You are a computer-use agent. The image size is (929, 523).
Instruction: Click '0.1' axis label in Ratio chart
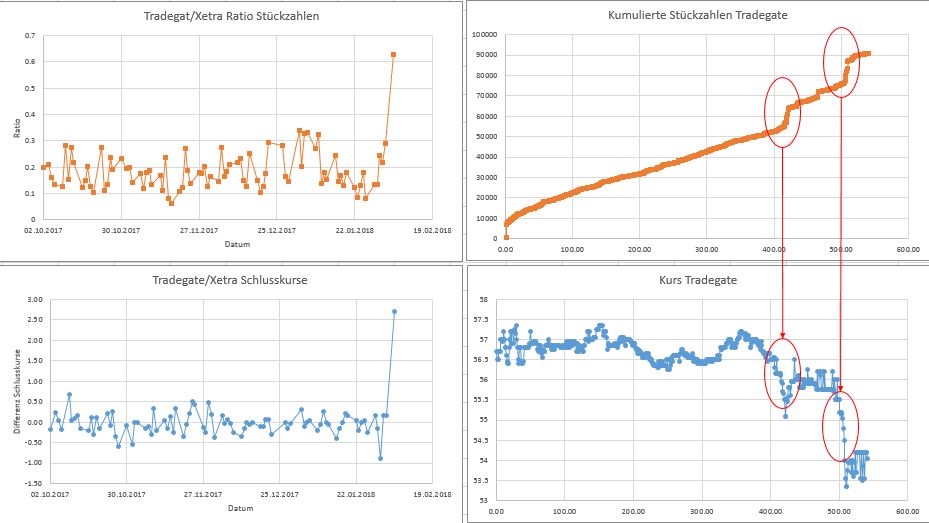coord(30,194)
